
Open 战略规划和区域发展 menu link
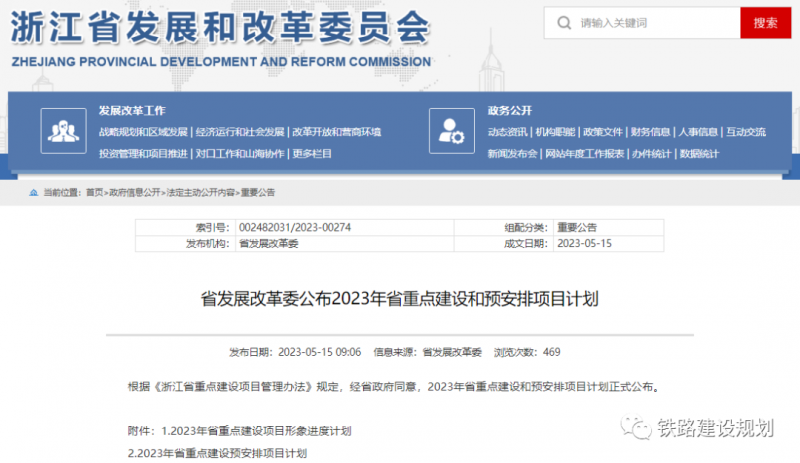[143, 132]
